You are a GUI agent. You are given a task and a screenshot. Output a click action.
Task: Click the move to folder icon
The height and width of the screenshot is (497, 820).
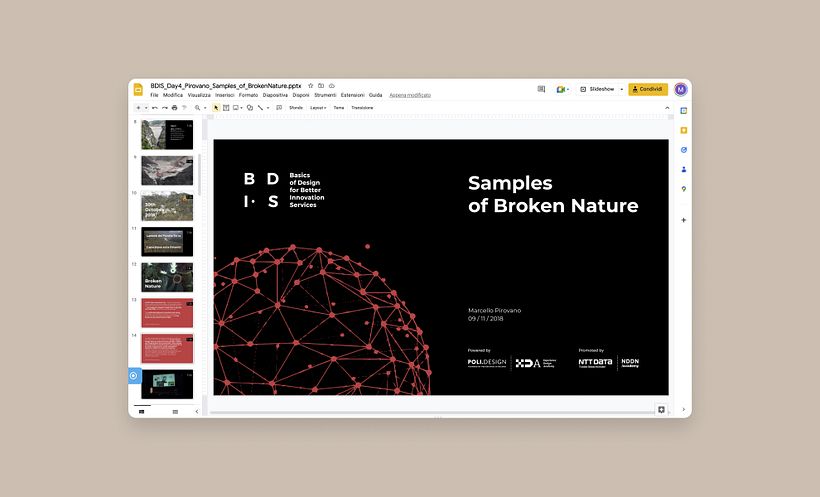[321, 86]
